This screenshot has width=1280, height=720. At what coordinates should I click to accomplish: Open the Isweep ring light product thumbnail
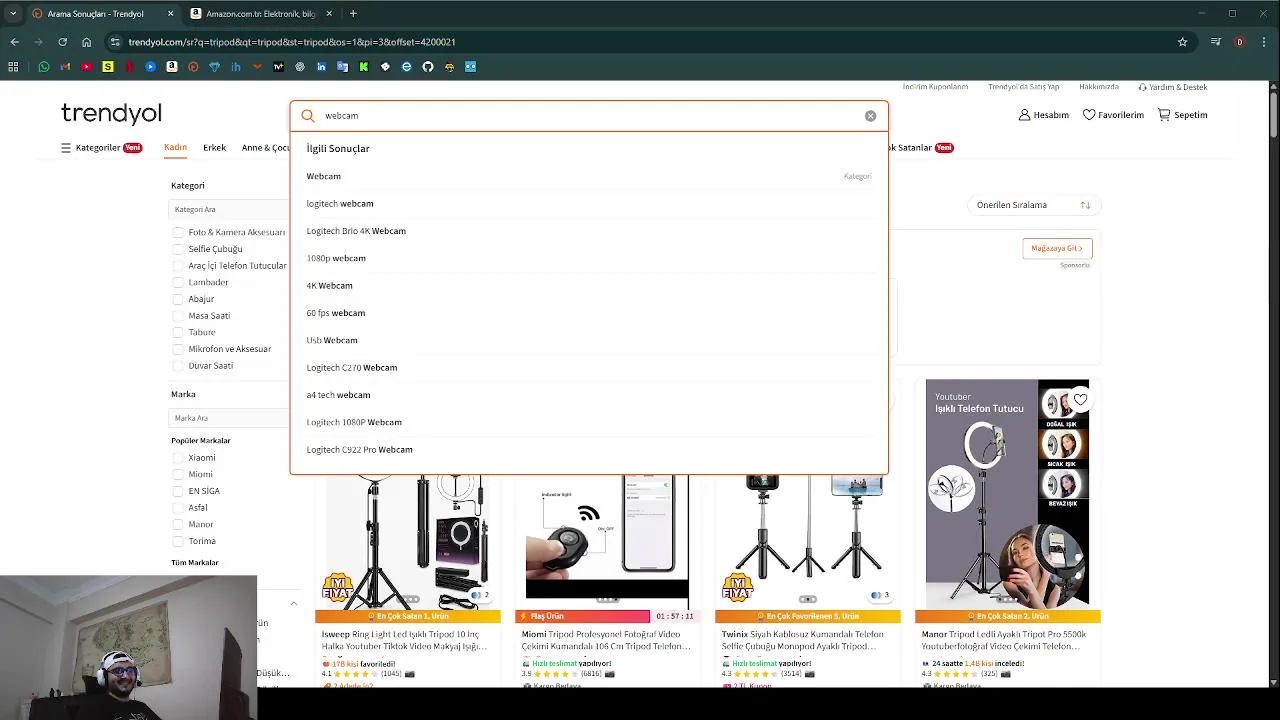[x=408, y=540]
